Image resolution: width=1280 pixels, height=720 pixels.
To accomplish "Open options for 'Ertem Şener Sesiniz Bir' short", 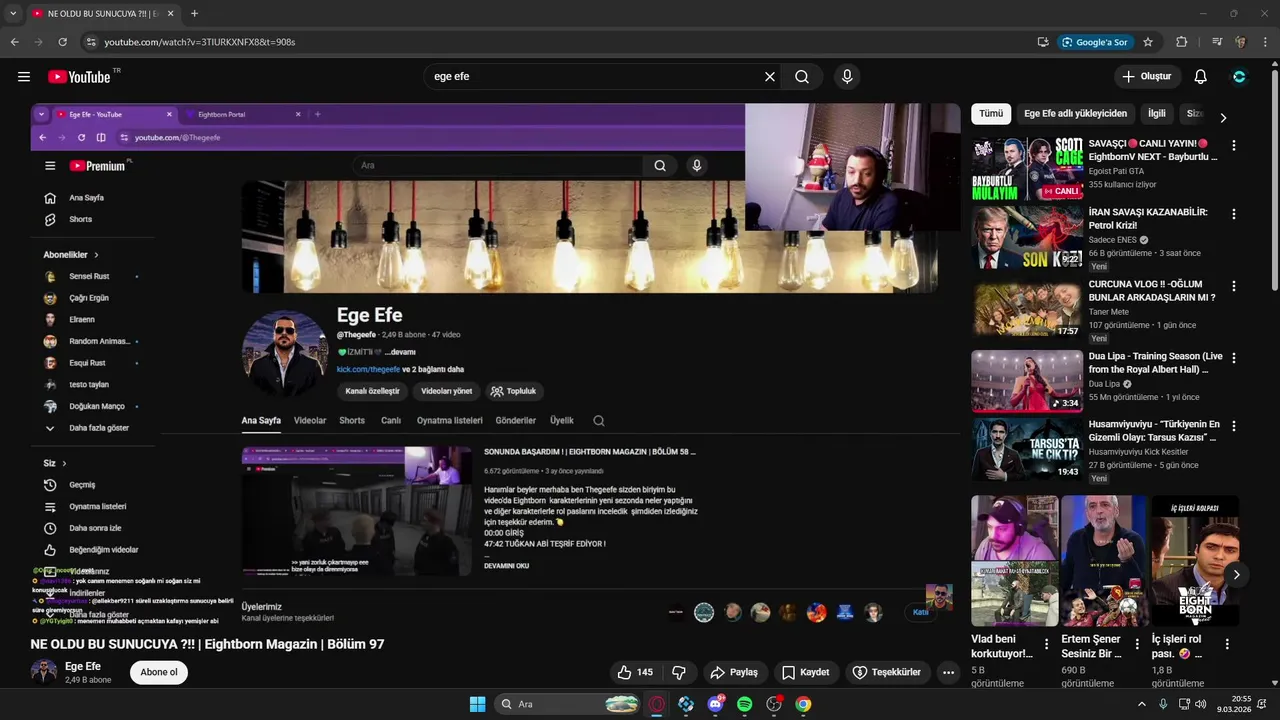I will point(1137,644).
